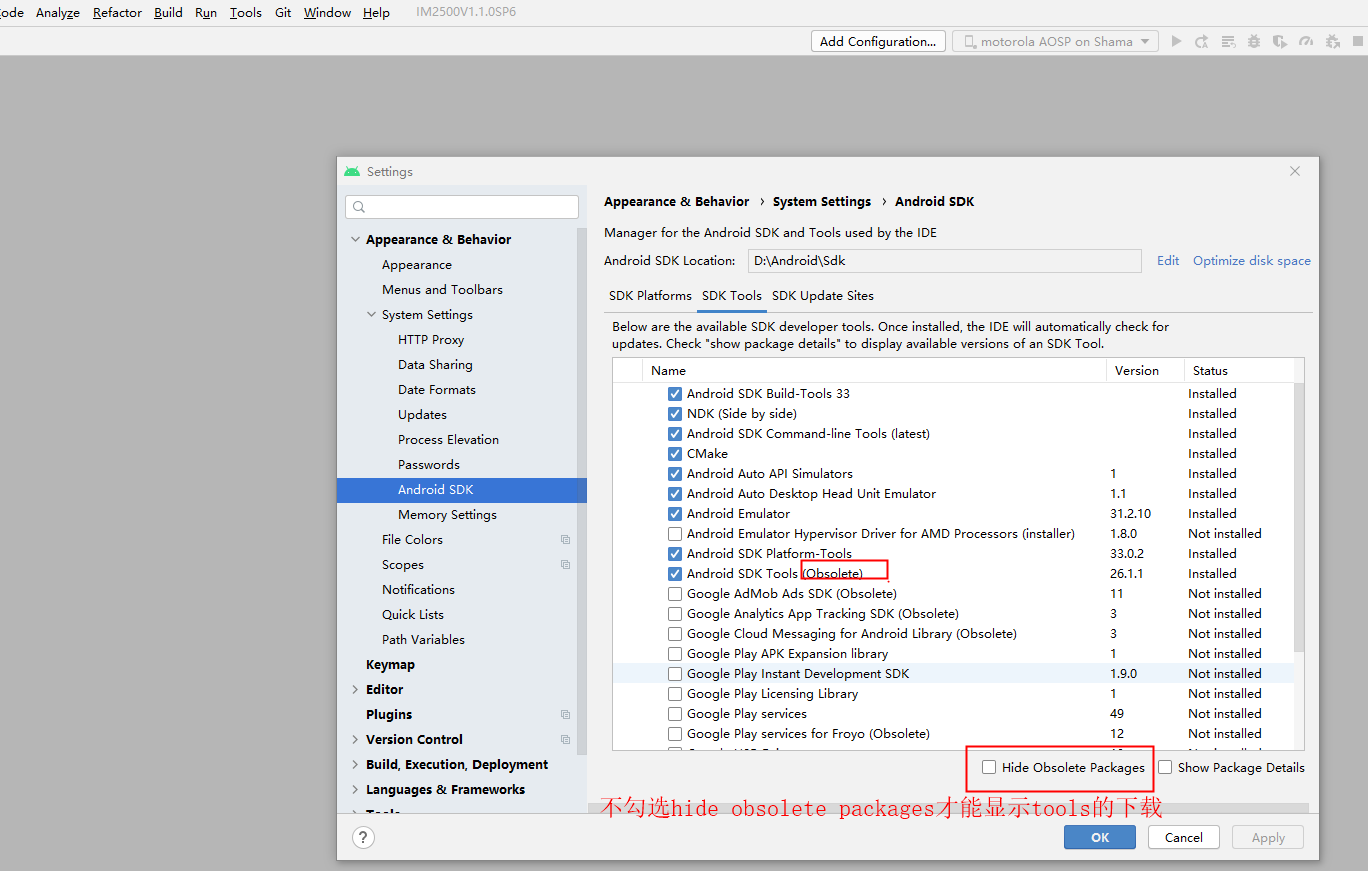Click the Edit link for SDK location
Image resolution: width=1368 pixels, height=871 pixels.
pyautogui.click(x=1168, y=261)
